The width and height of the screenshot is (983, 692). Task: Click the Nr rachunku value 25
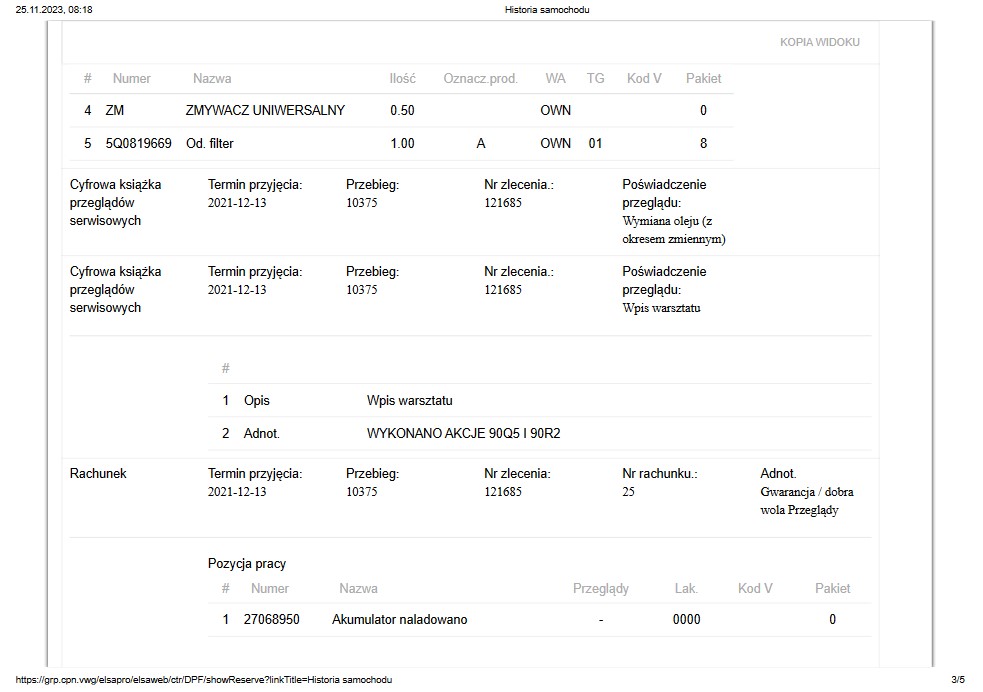[x=628, y=492]
